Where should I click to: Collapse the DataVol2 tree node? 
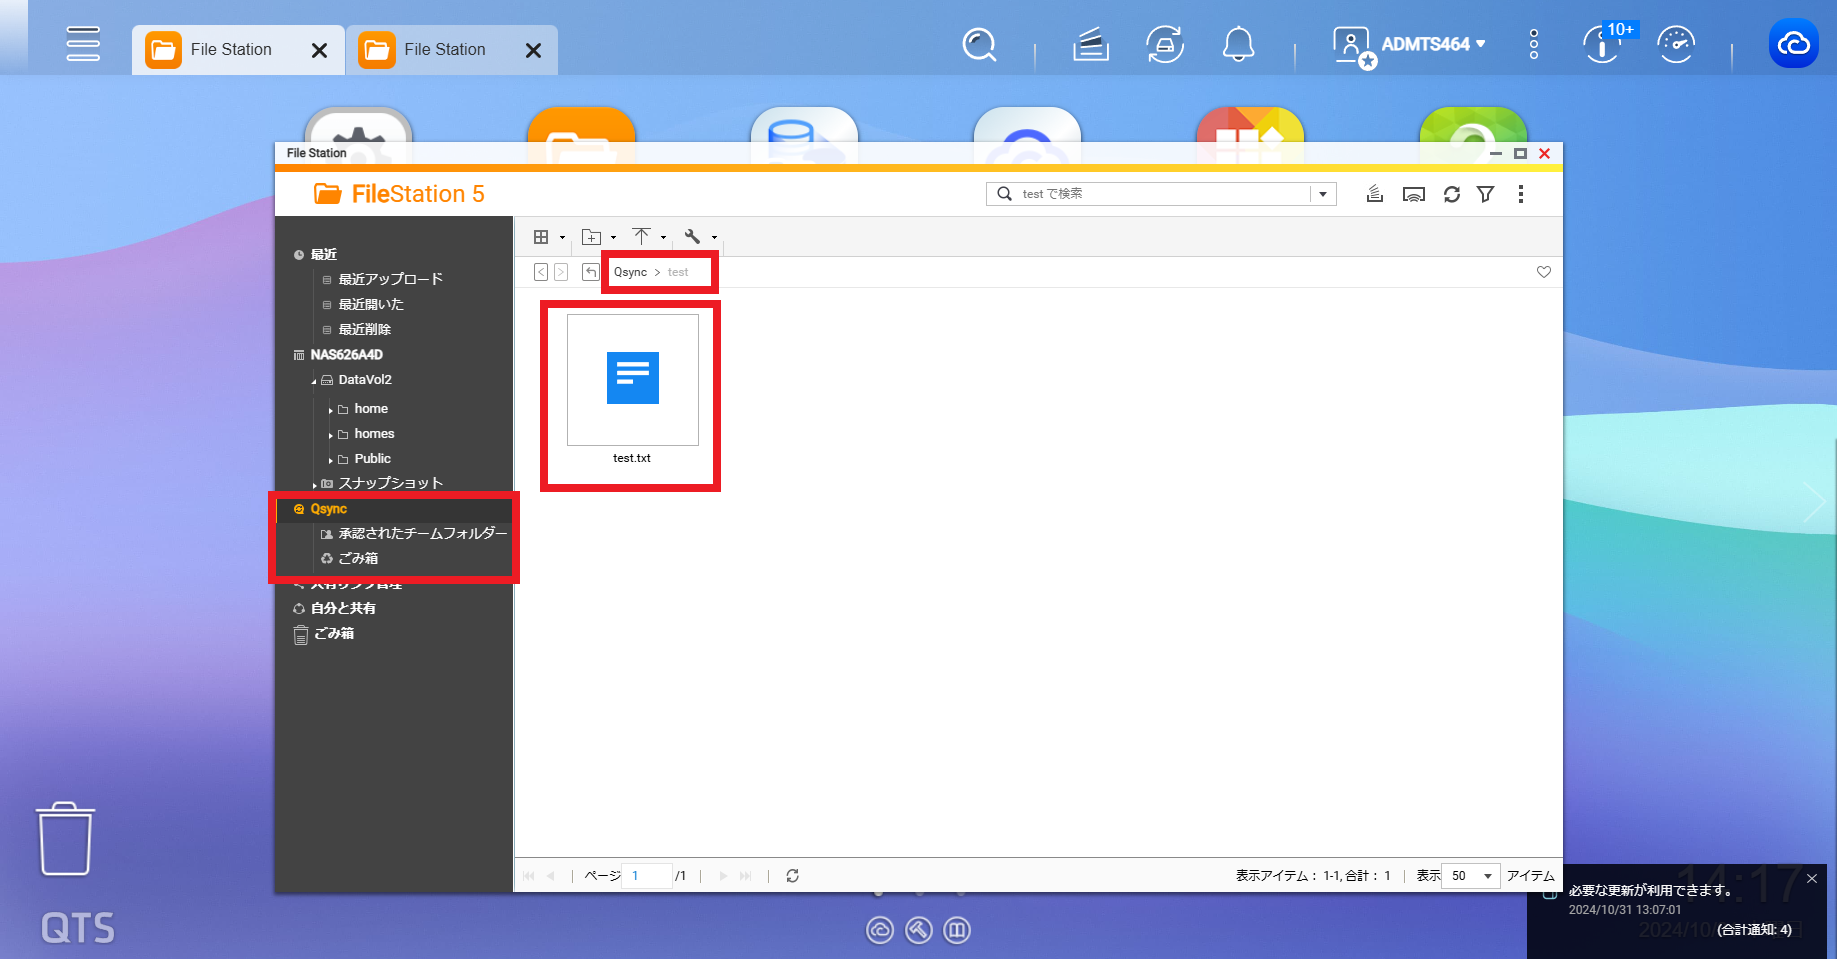pyautogui.click(x=313, y=381)
